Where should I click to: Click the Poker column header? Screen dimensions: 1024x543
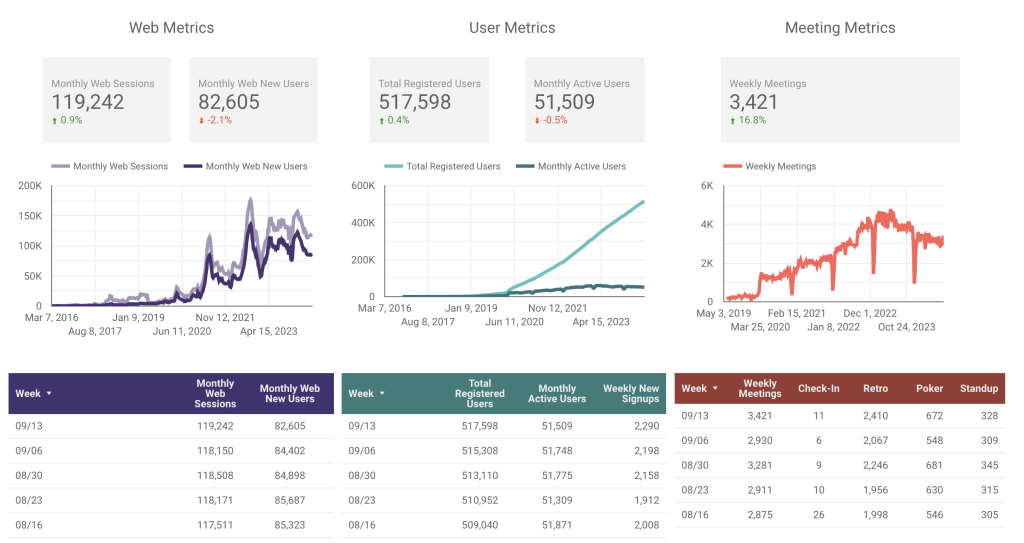[929, 389]
